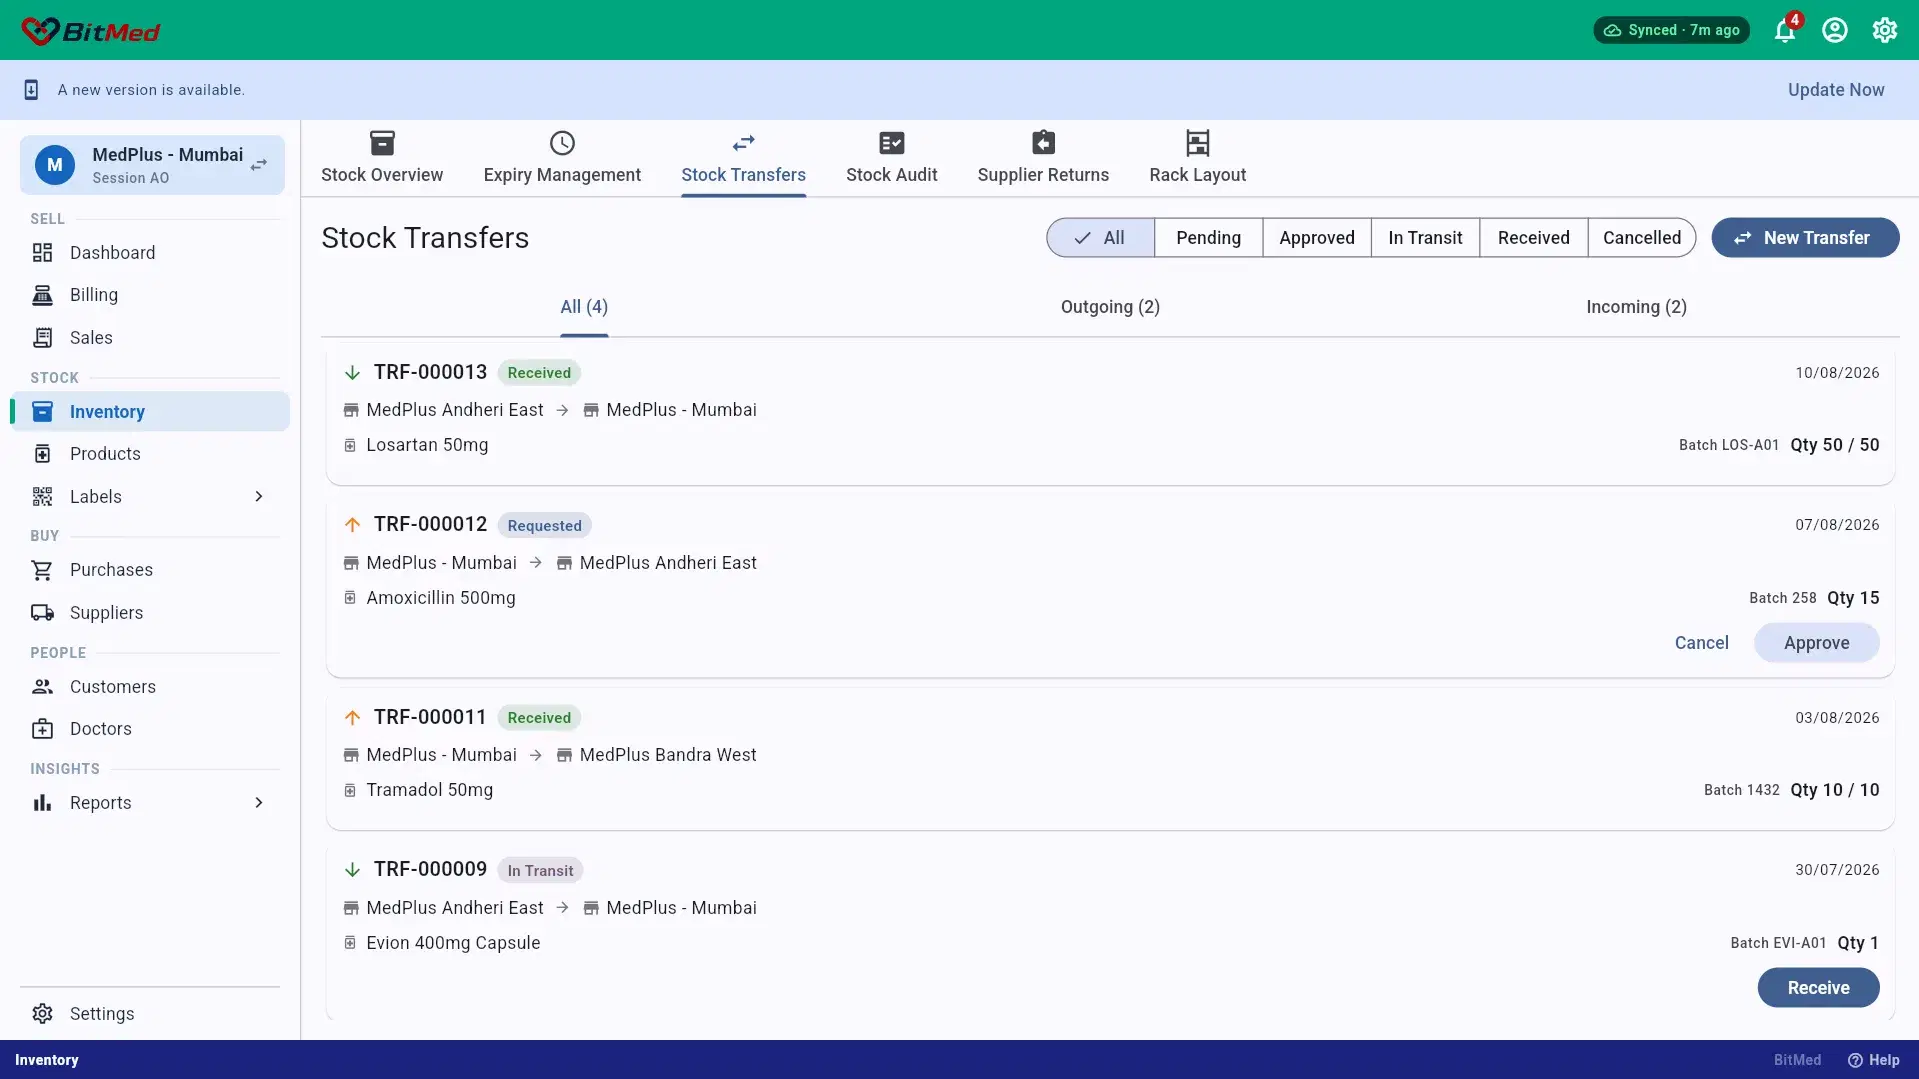Image resolution: width=1919 pixels, height=1079 pixels.
Task: Click the Amoxicillin 500mg item name
Action: tap(441, 598)
